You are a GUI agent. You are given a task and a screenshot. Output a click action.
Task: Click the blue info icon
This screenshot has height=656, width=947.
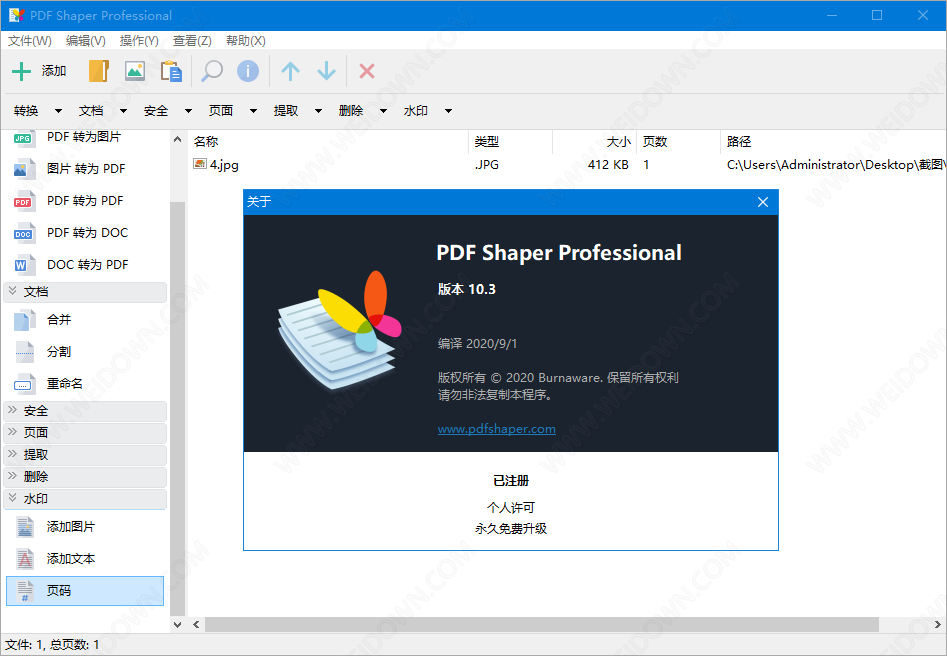(x=248, y=71)
